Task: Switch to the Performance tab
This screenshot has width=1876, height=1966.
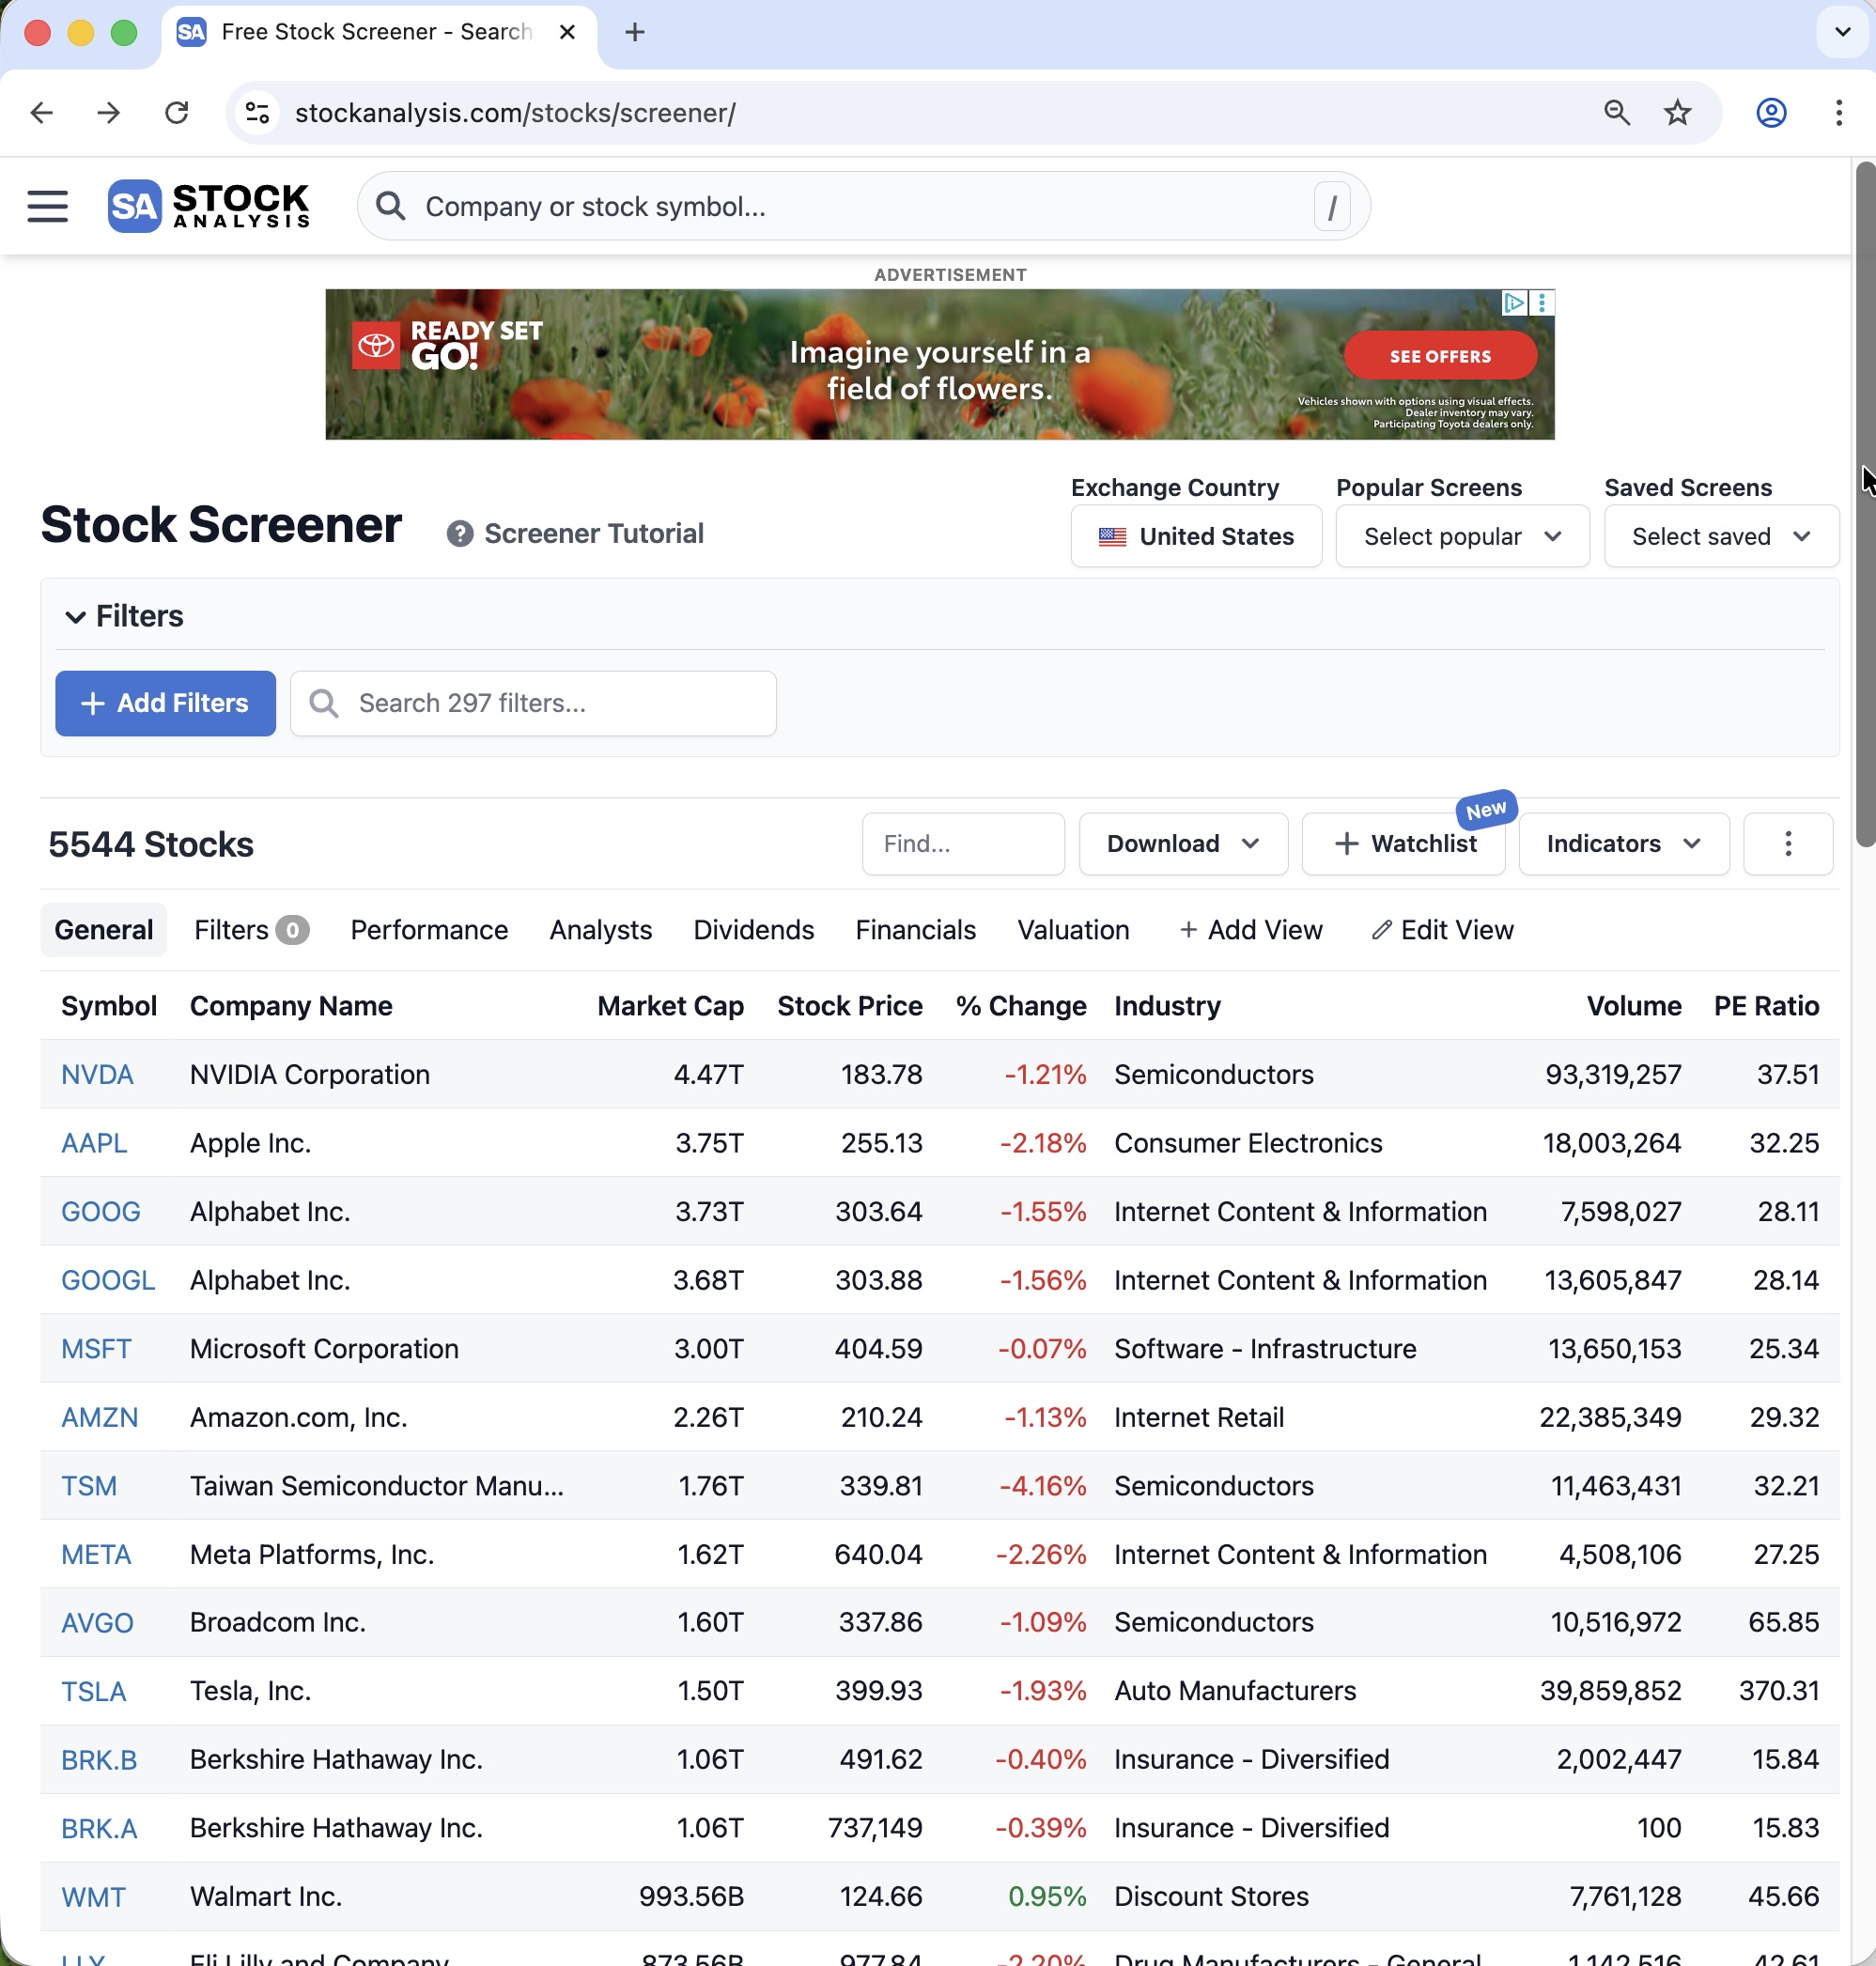Action: pos(429,929)
